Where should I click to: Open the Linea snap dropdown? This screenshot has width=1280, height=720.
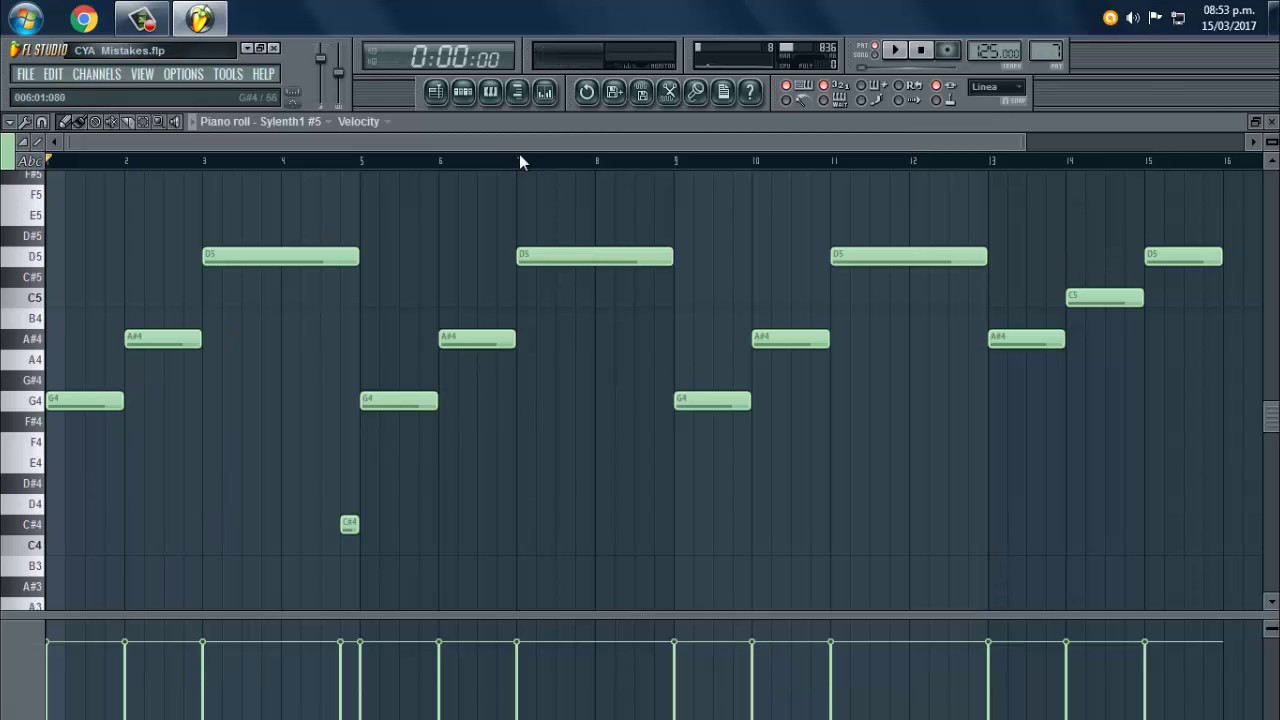point(997,87)
